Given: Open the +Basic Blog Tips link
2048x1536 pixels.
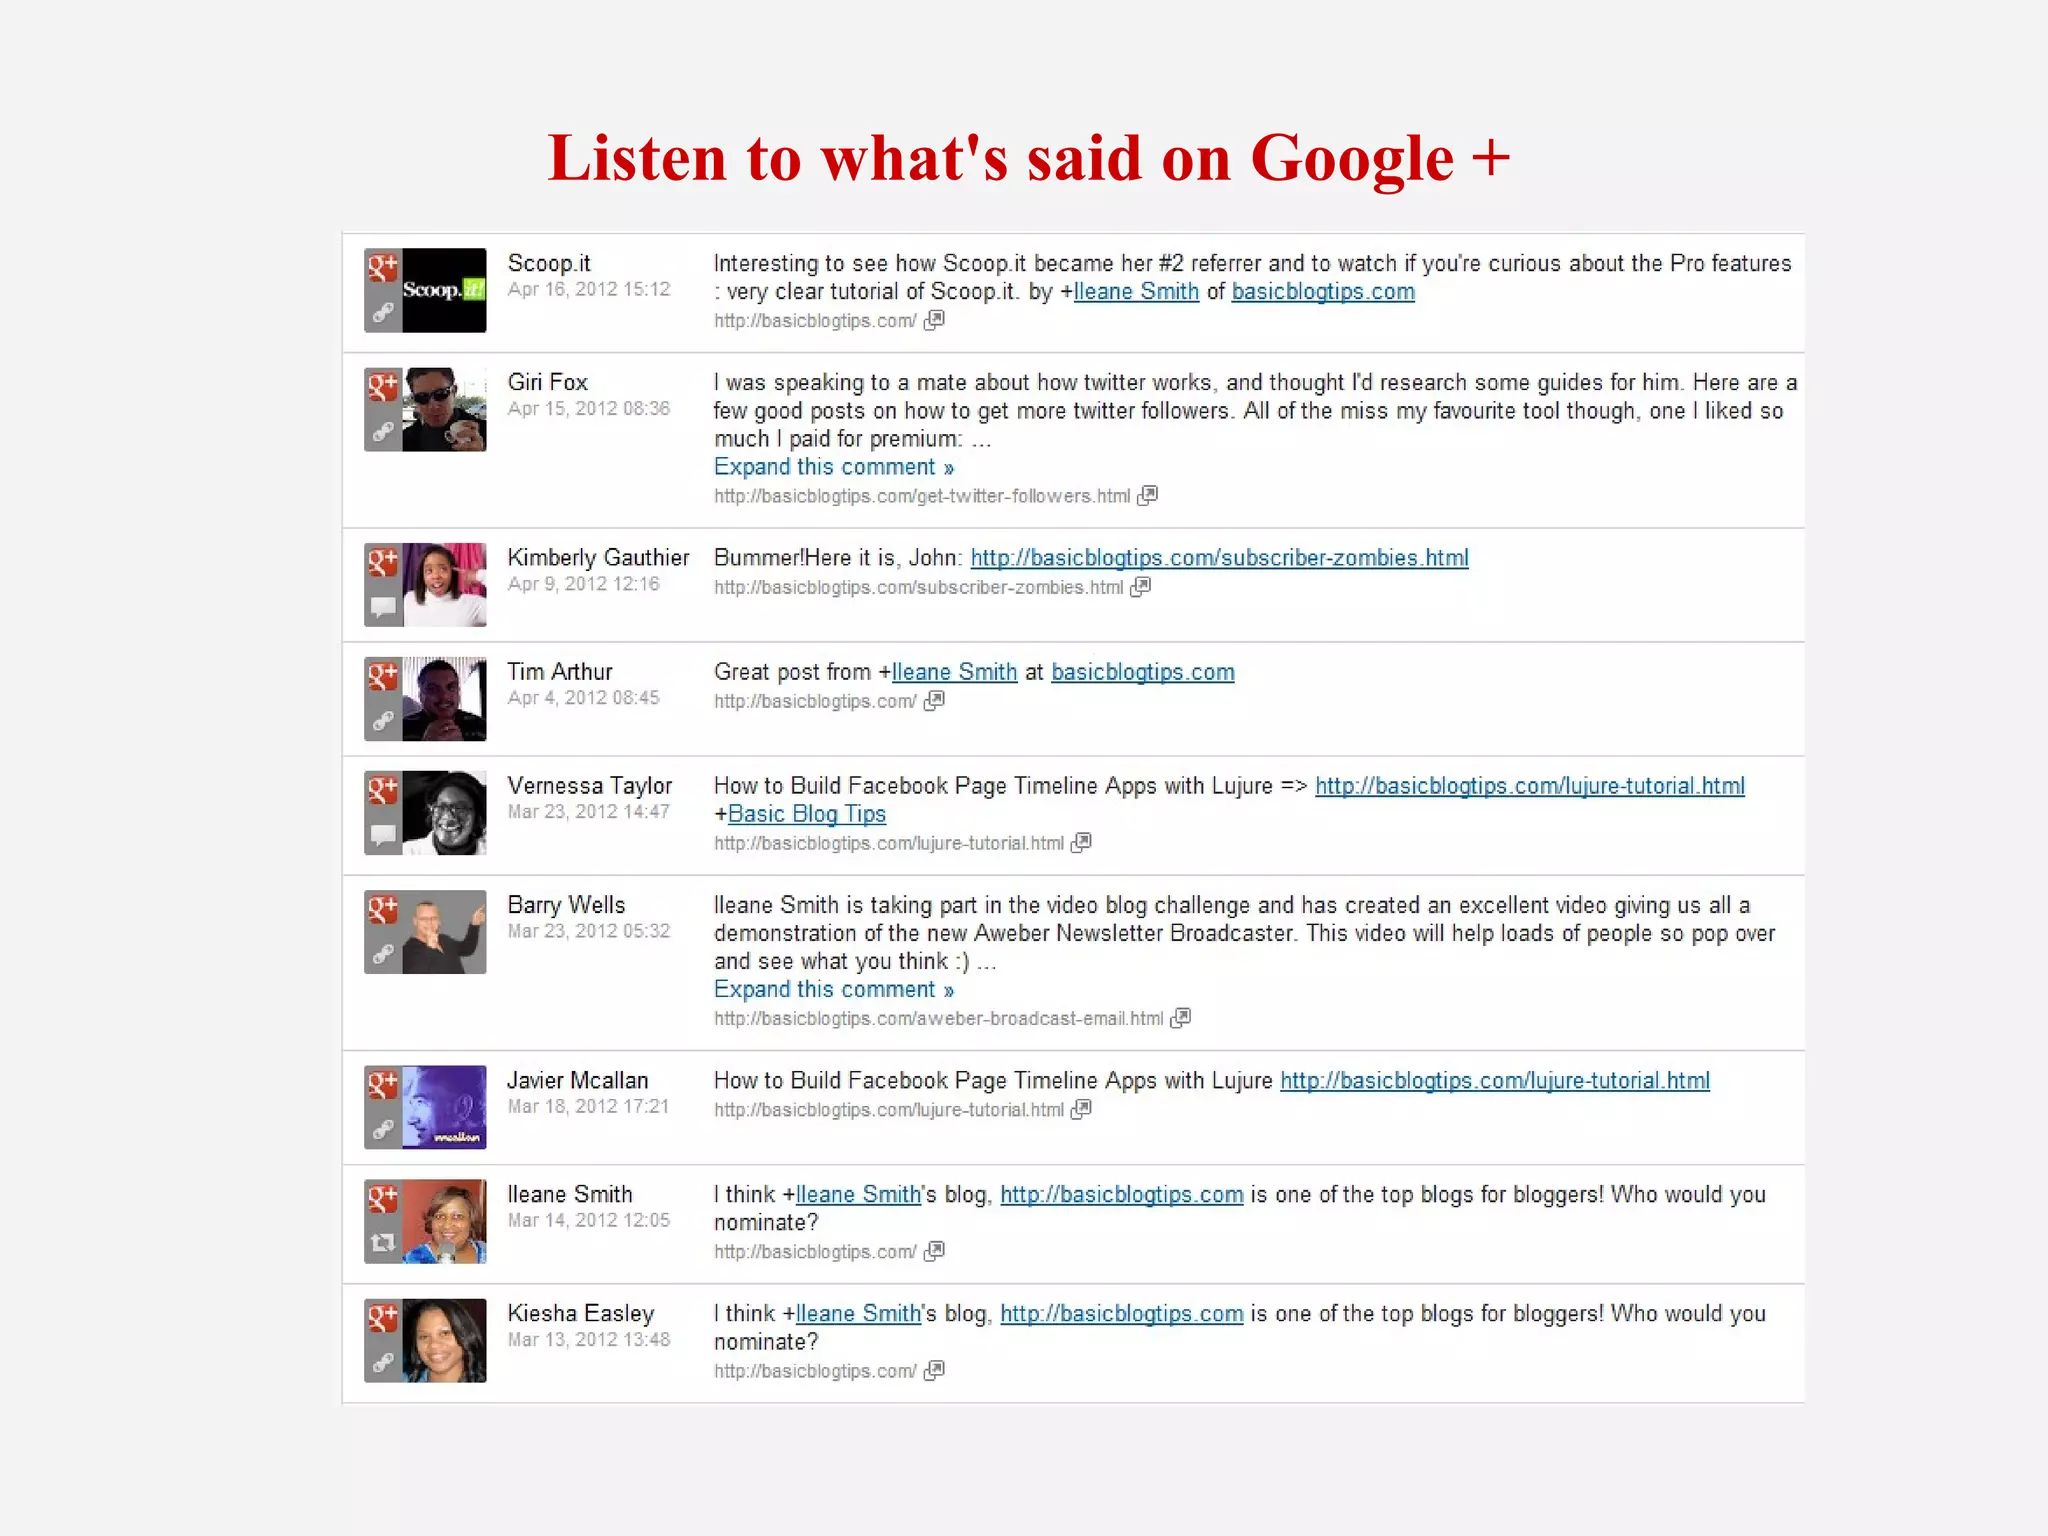Looking at the screenshot, I should [x=807, y=815].
